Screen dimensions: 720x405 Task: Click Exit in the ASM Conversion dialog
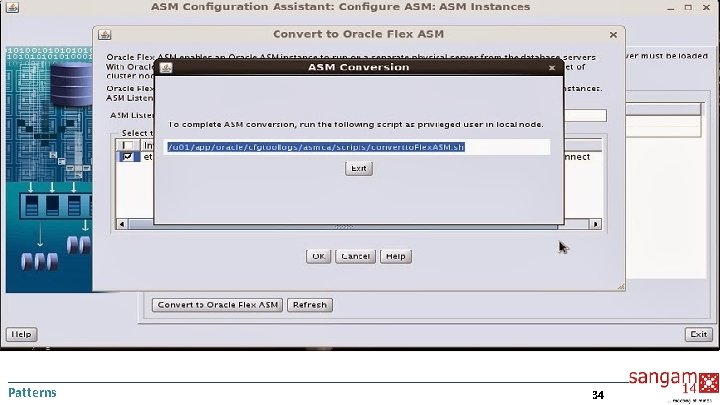(x=359, y=169)
